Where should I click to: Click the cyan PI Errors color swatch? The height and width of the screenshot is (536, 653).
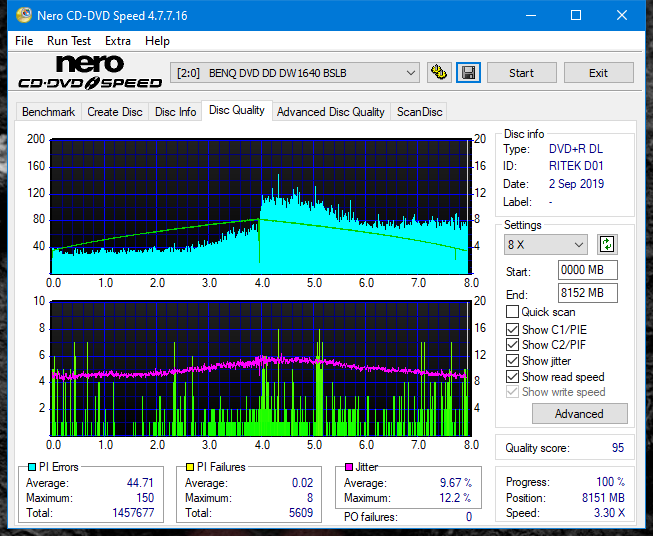[x=32, y=467]
